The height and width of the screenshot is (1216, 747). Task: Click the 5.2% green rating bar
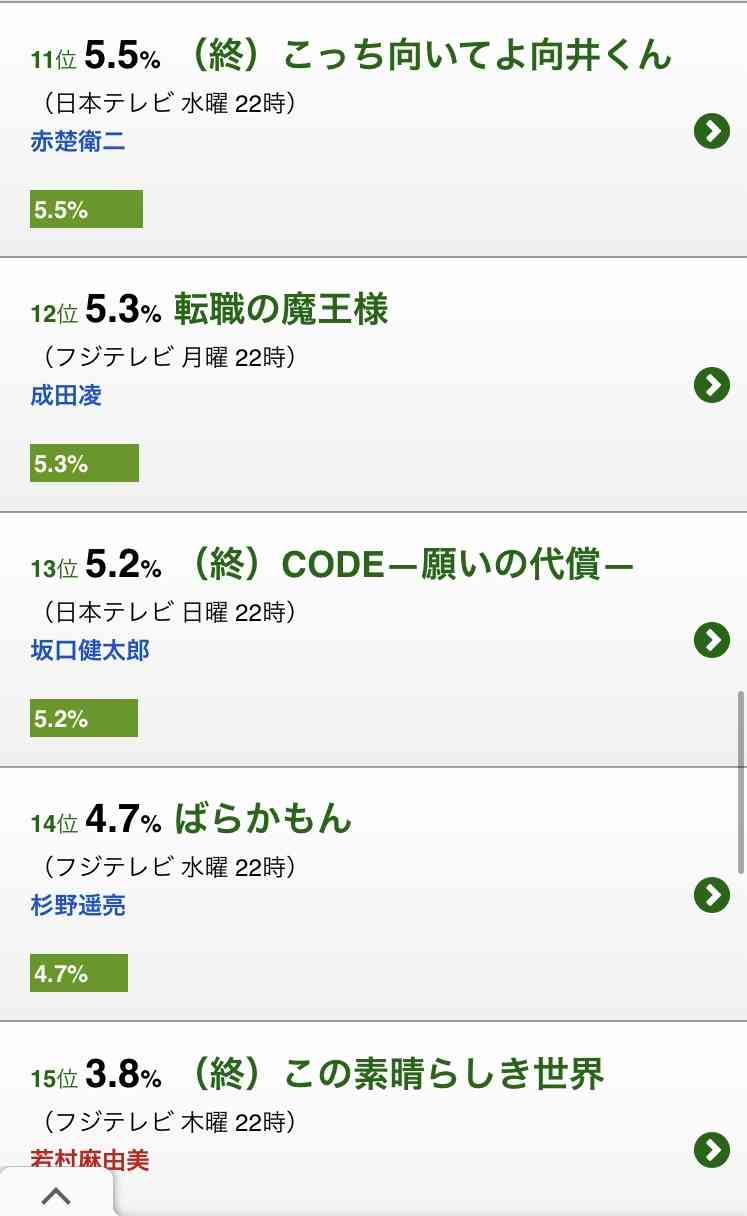tap(84, 718)
